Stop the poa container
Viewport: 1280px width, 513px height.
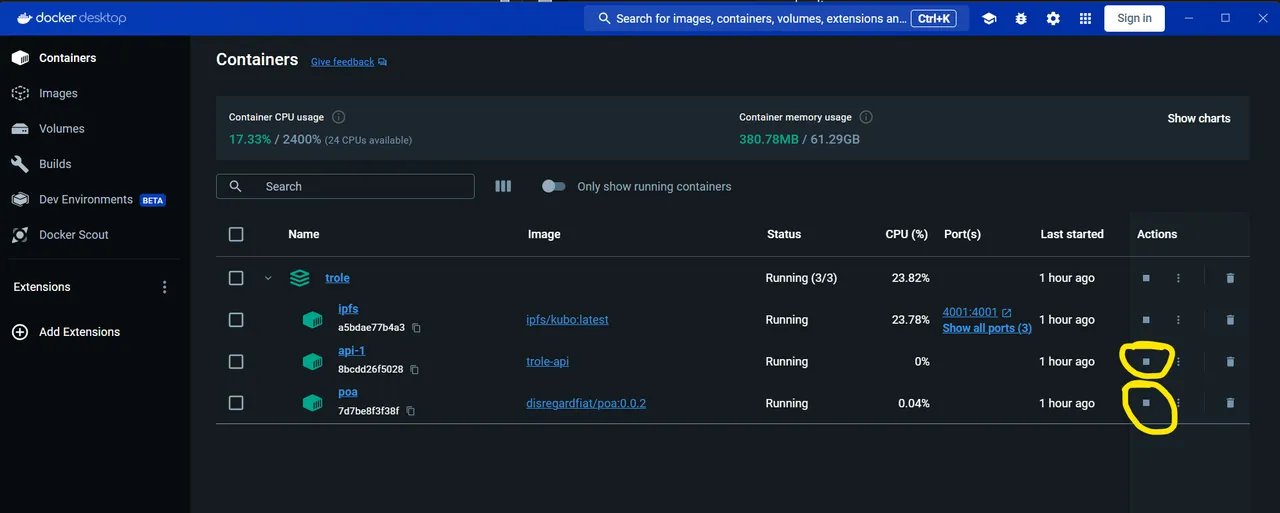(x=1146, y=403)
